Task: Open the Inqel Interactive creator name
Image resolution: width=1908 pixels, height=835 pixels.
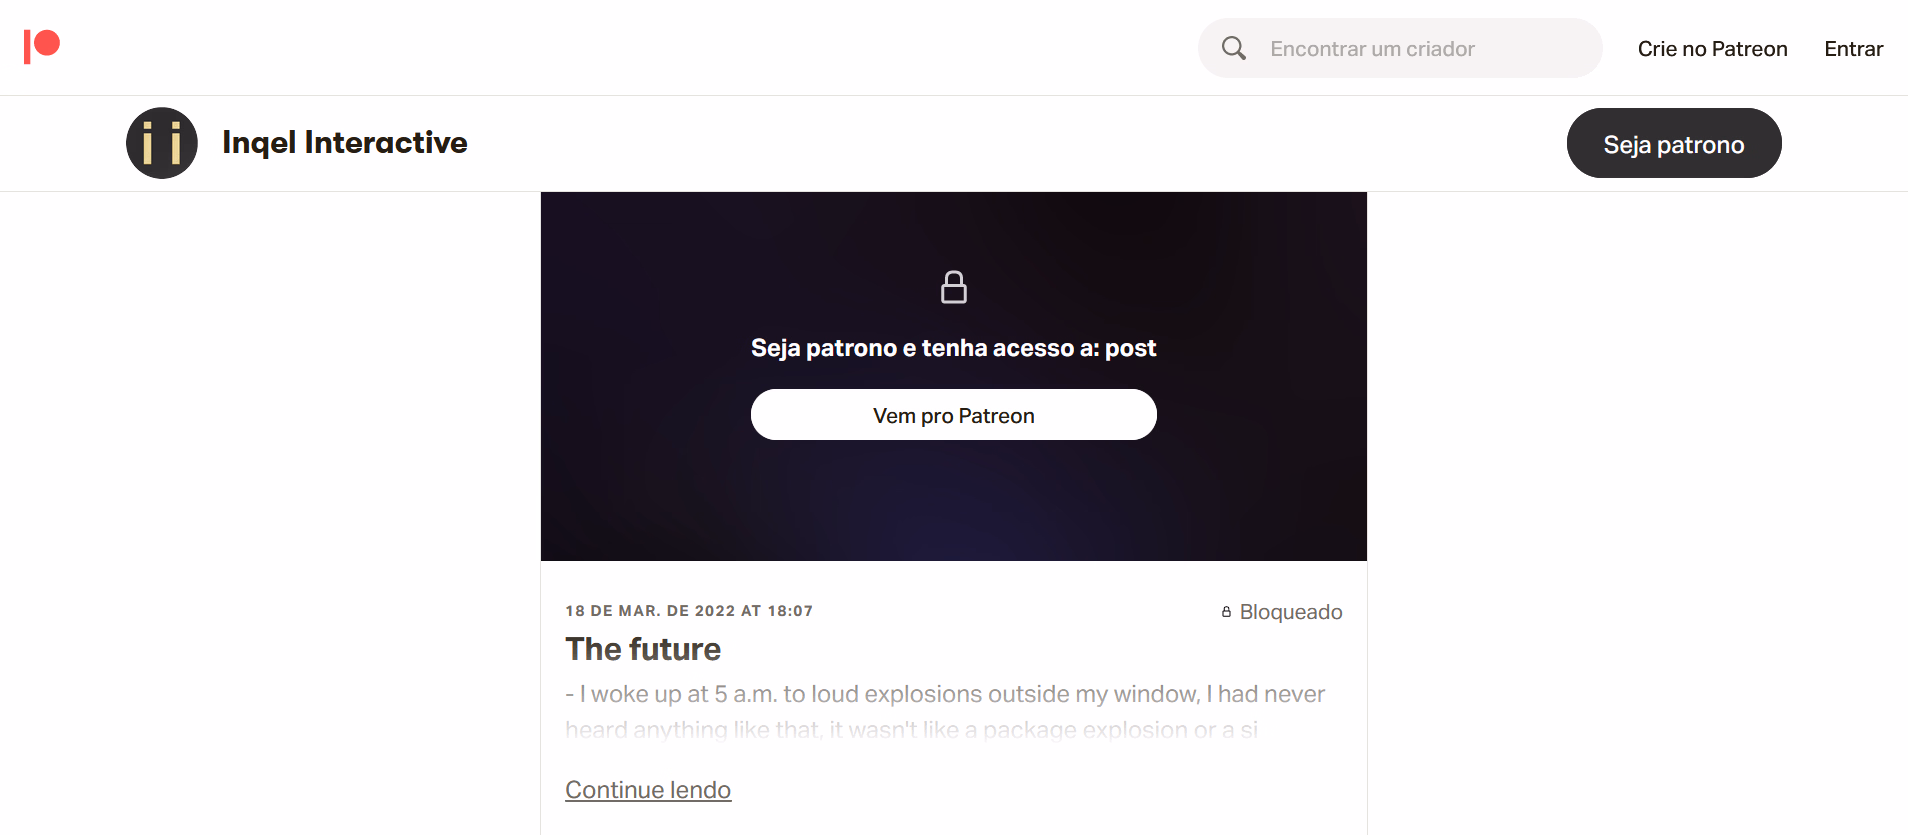Action: coord(344,143)
